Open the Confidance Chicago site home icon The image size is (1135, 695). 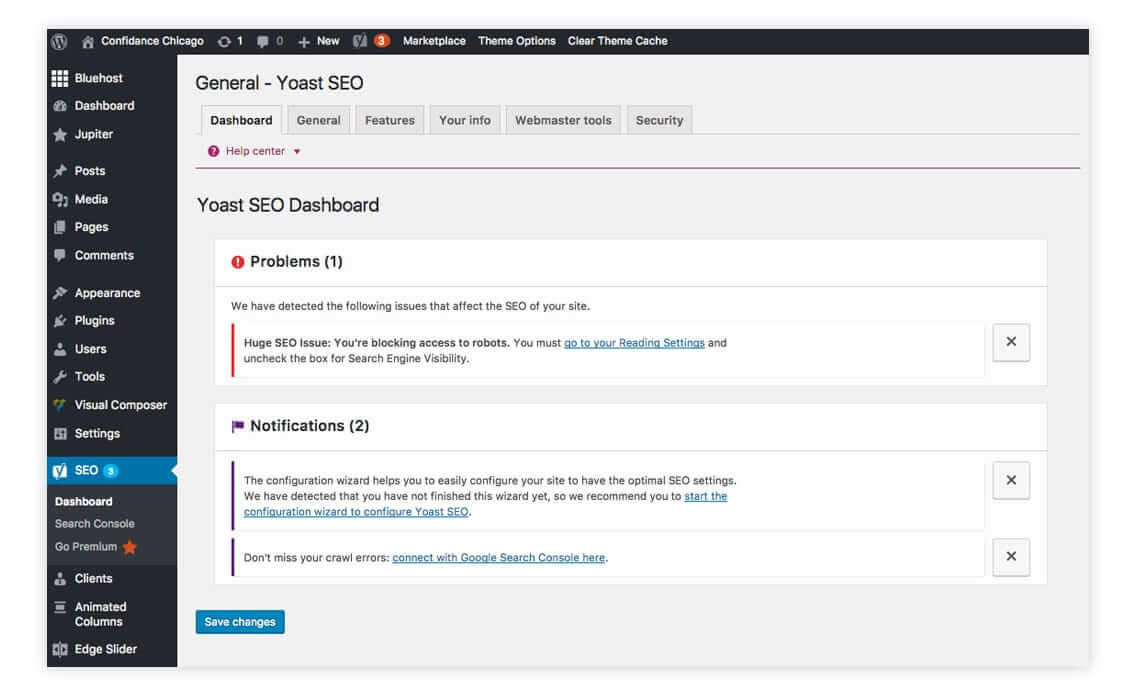88,41
